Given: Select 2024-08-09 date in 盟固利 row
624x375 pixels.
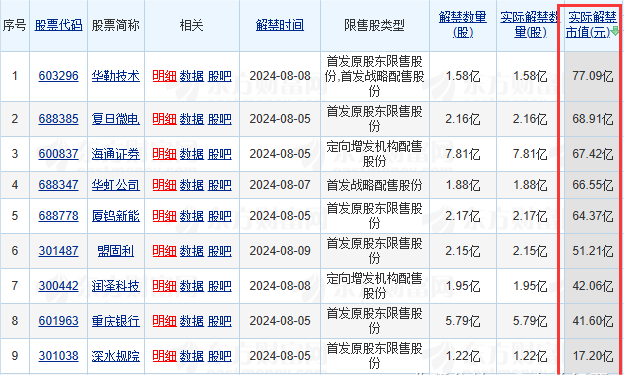Looking at the screenshot, I should click(x=280, y=251).
